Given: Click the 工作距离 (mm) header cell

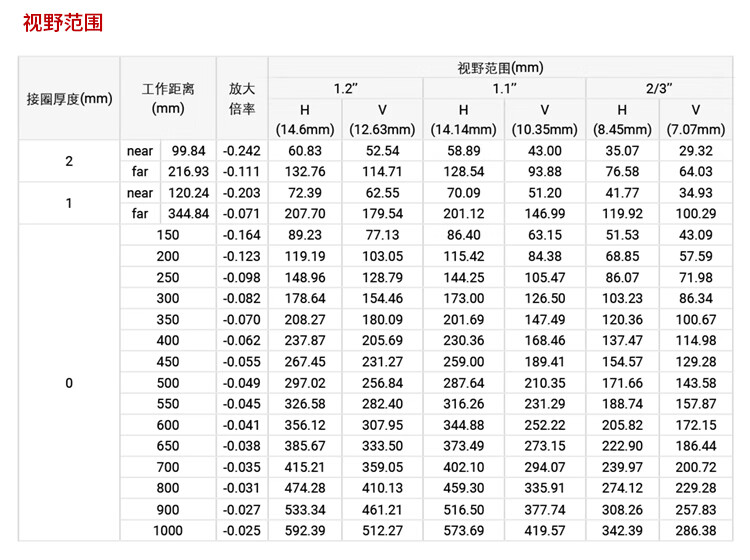Looking at the screenshot, I should click(168, 98).
